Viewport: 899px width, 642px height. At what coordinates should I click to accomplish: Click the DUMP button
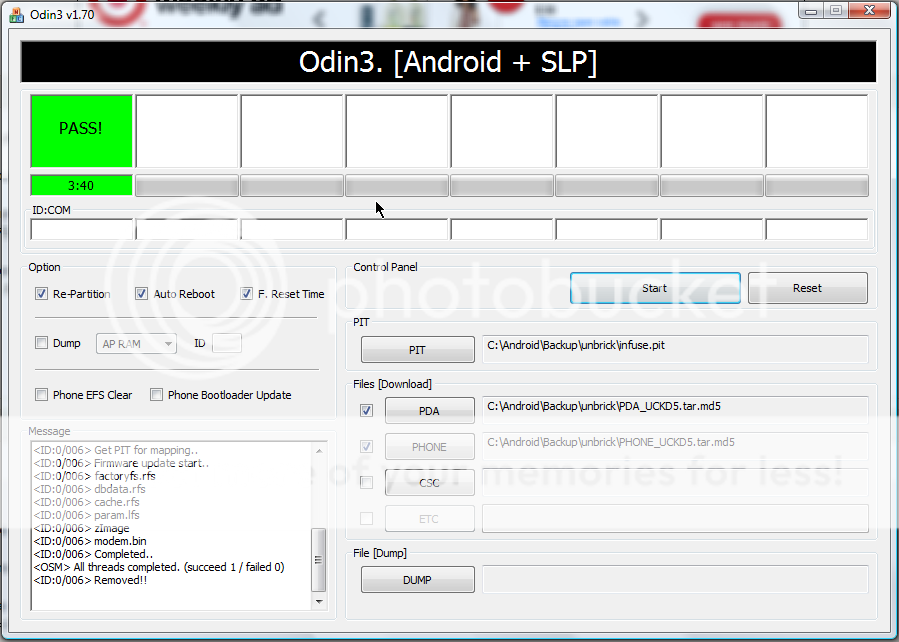click(x=417, y=580)
